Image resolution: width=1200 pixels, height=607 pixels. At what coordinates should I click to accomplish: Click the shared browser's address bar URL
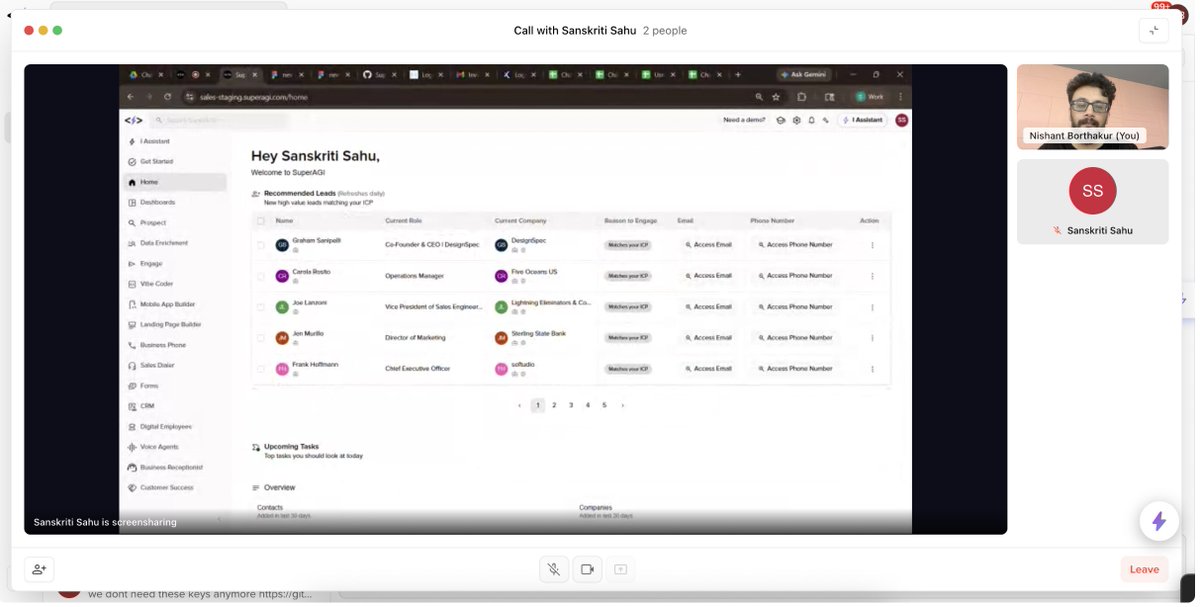coord(253,97)
